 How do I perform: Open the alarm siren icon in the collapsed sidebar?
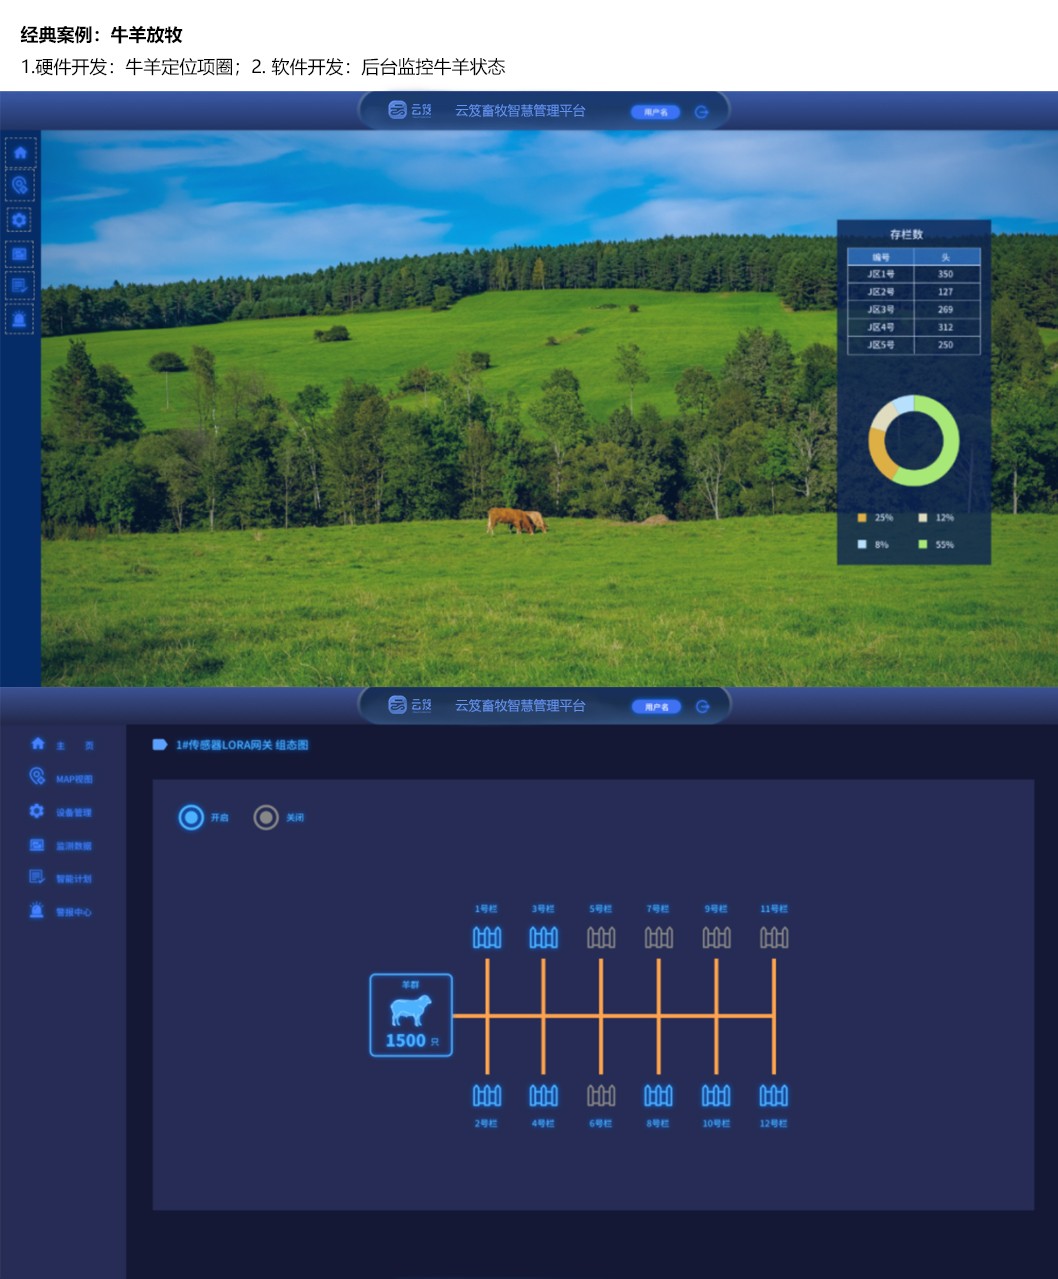coord(20,319)
